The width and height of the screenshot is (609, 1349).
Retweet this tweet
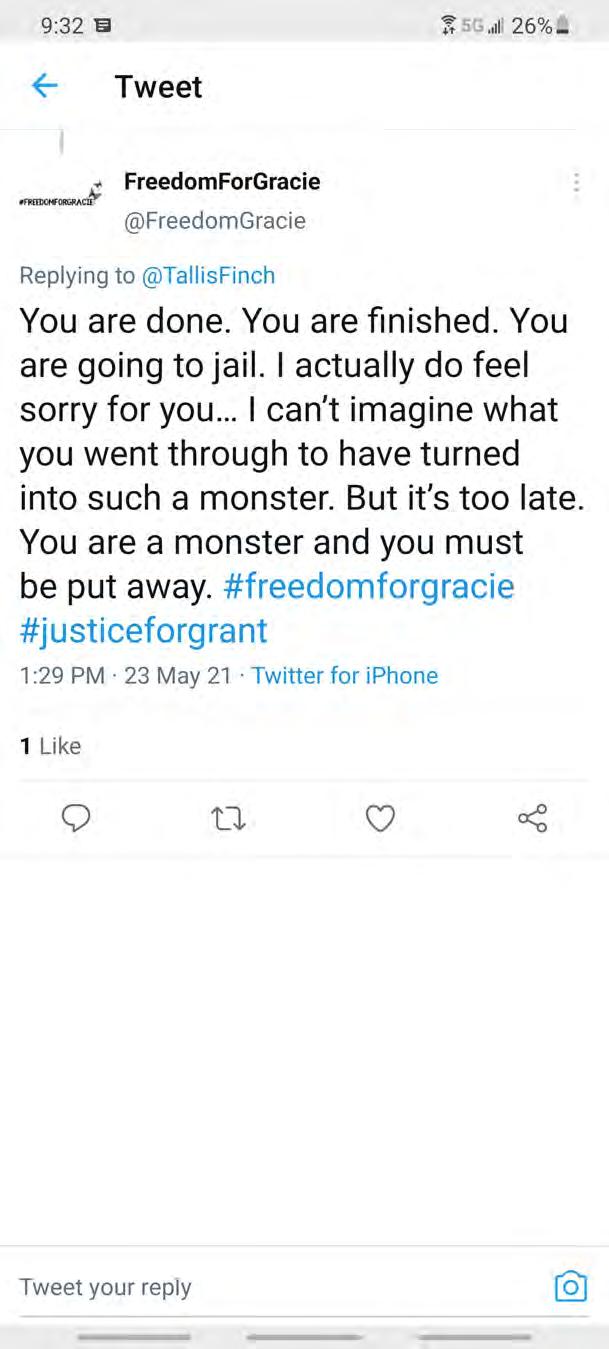tap(229, 820)
